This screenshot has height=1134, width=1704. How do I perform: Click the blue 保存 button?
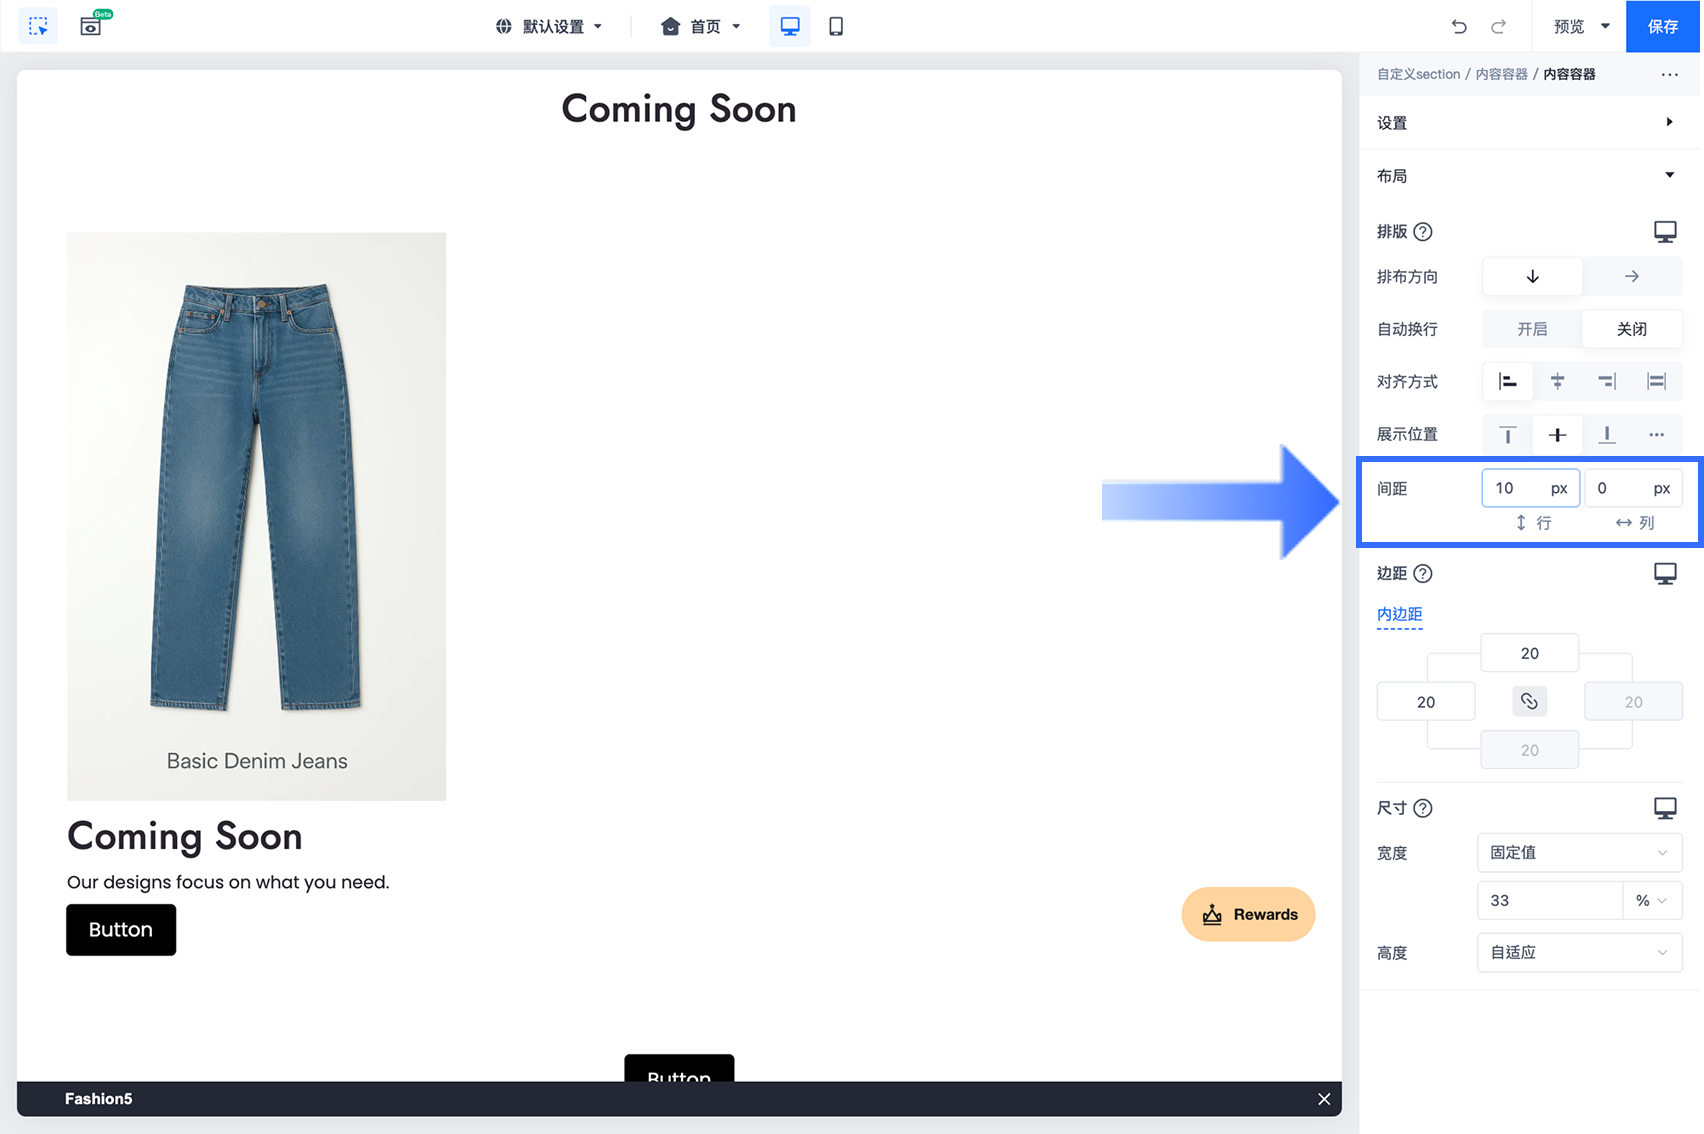1663,26
